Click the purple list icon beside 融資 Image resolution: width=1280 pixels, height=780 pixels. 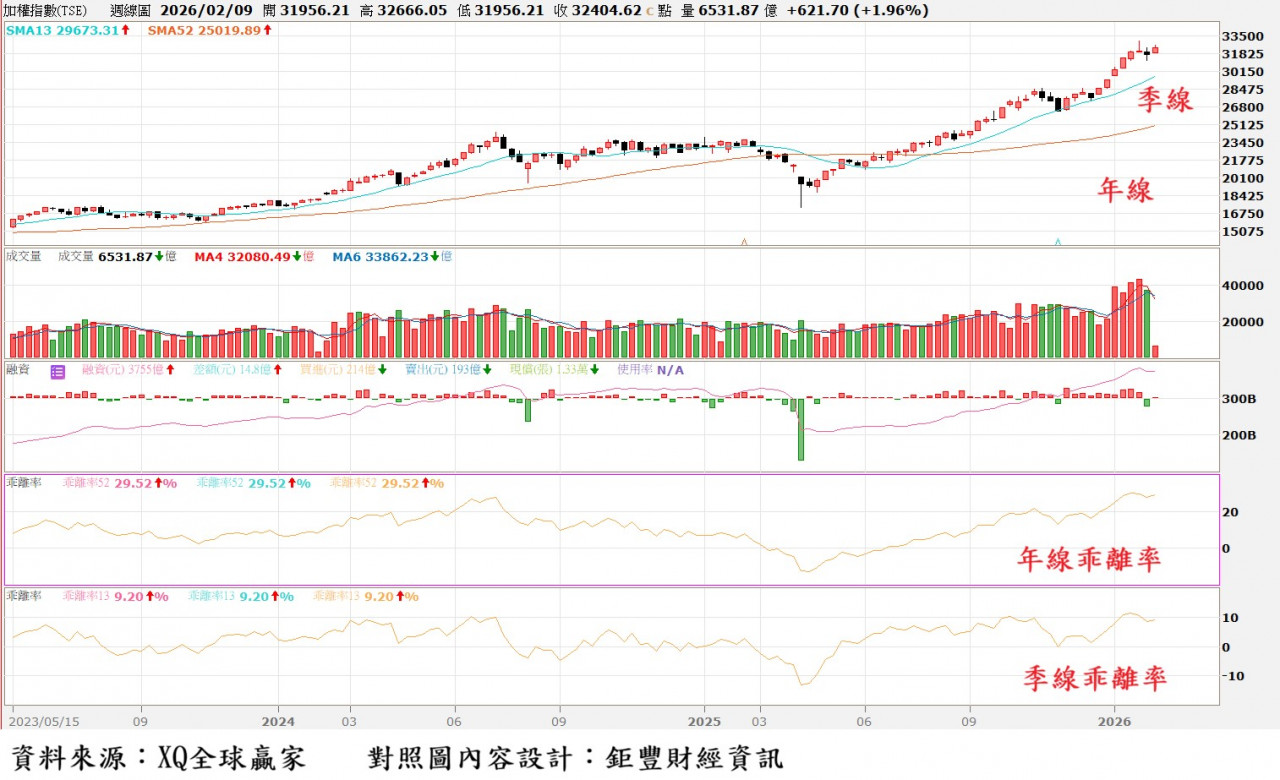coord(57,371)
